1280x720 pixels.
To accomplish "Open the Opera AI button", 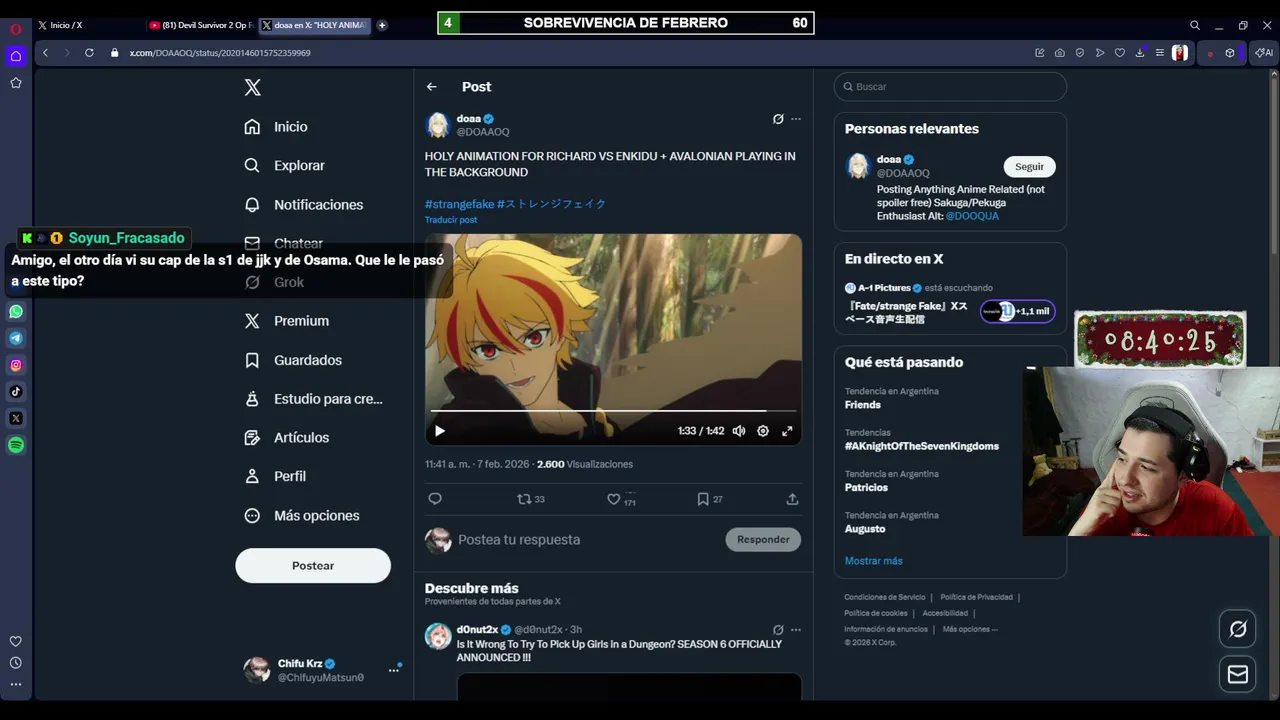I will [1265, 53].
